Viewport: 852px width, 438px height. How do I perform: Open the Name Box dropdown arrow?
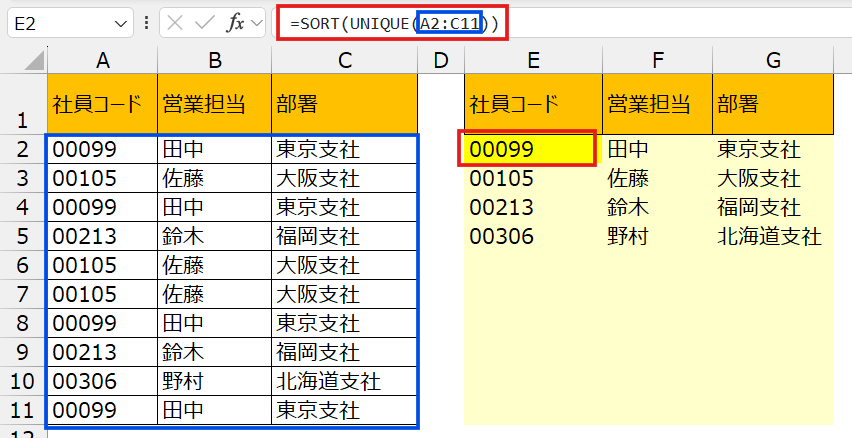click(x=122, y=22)
